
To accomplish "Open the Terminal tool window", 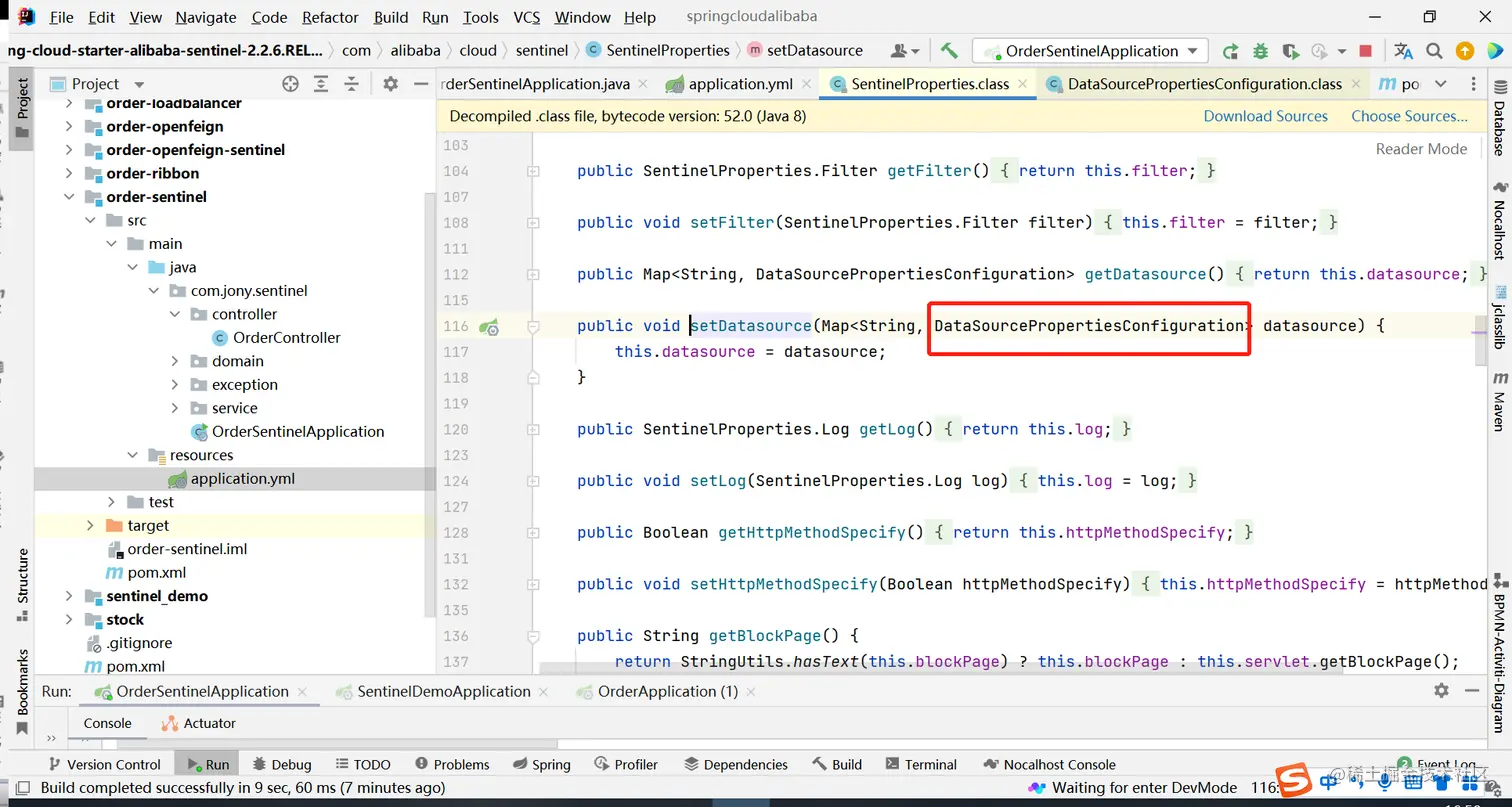I will click(x=920, y=764).
